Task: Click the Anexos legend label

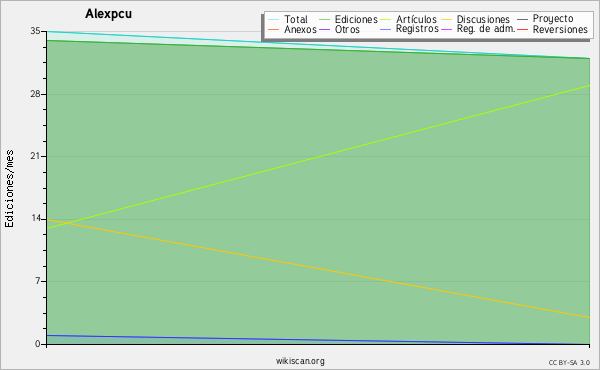Action: pyautogui.click(x=300, y=29)
